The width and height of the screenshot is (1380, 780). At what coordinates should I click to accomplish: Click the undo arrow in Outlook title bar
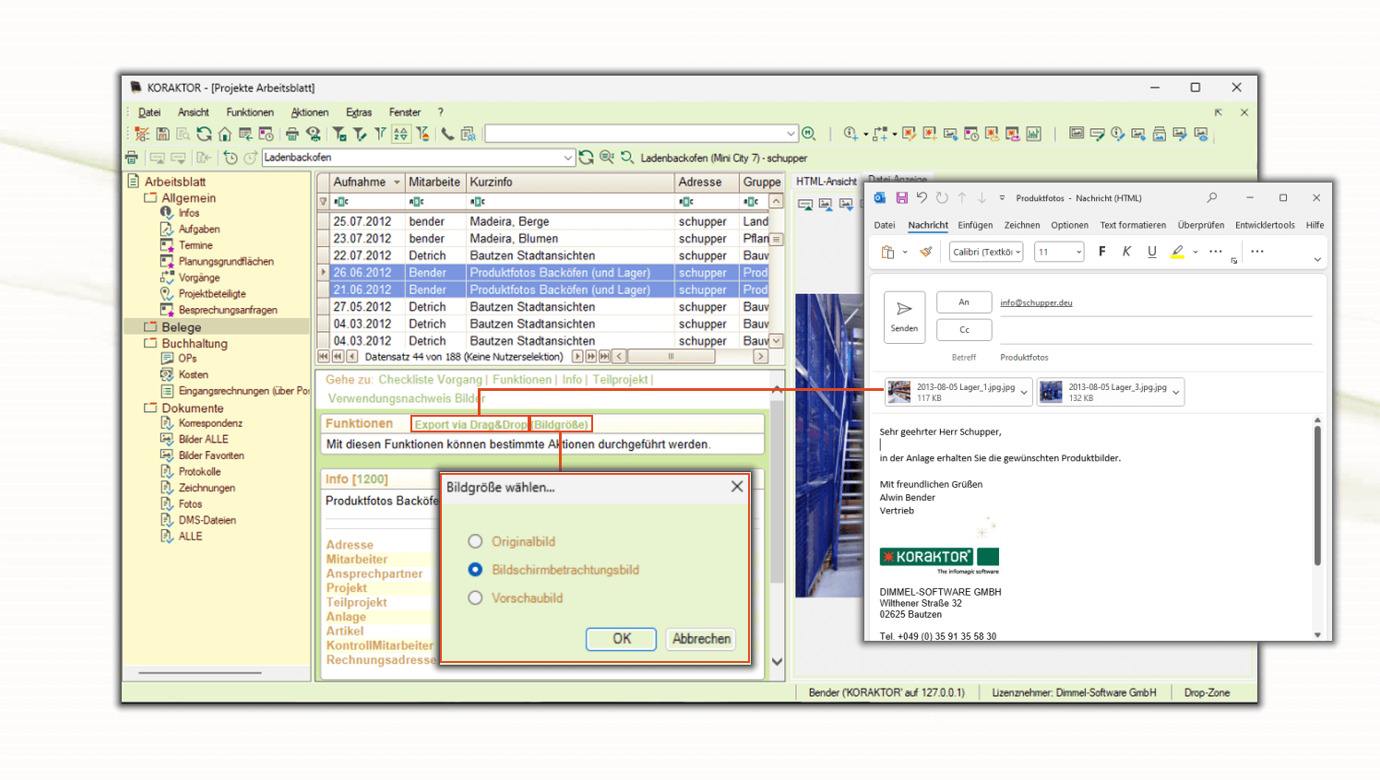pos(922,198)
